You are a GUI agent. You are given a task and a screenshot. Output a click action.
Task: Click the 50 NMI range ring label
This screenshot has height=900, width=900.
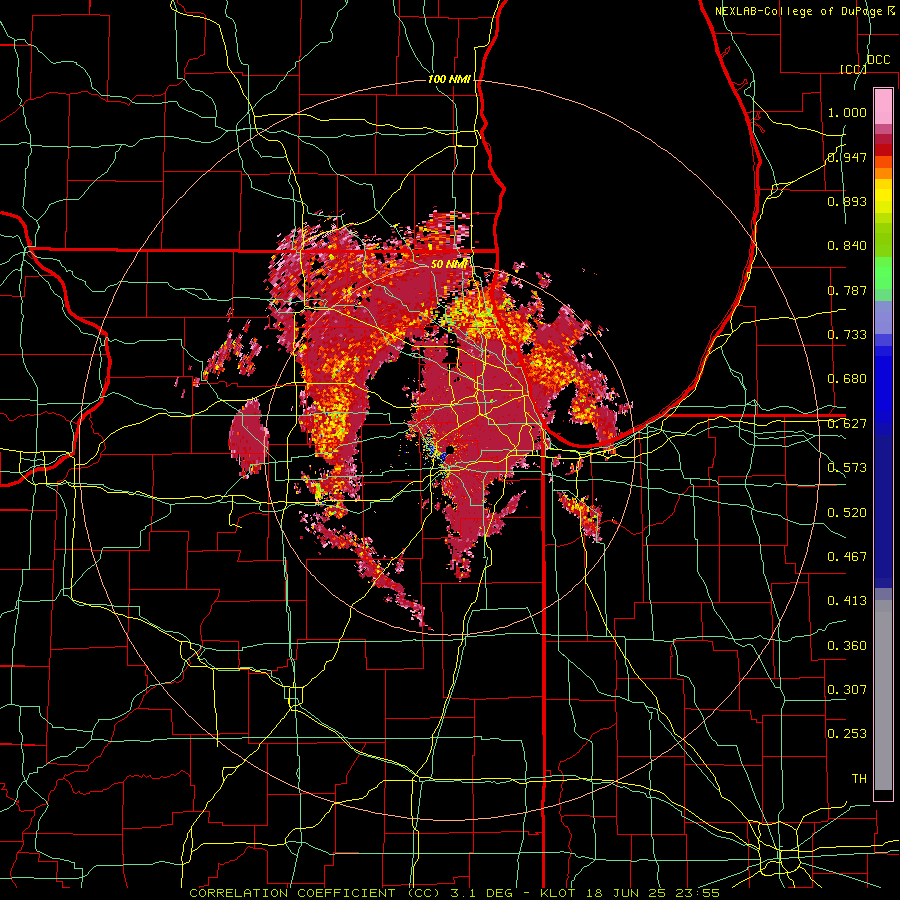coord(449,264)
